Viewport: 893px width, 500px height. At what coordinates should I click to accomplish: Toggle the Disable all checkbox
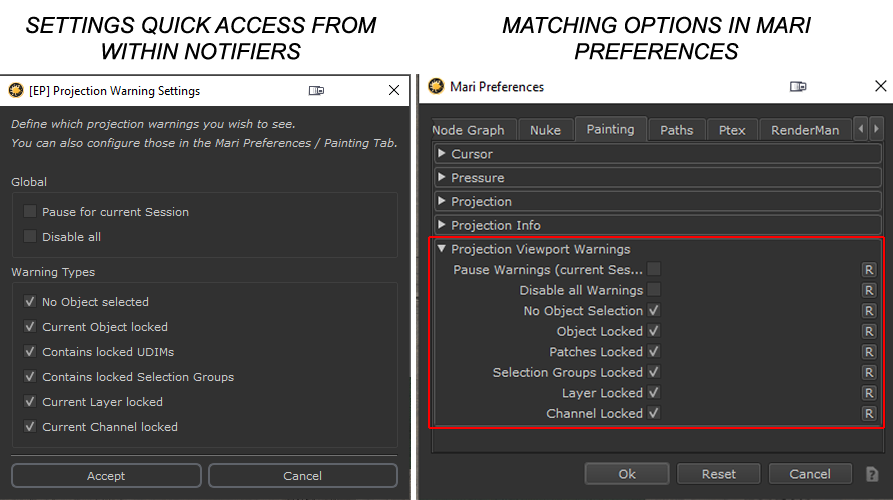tap(30, 237)
